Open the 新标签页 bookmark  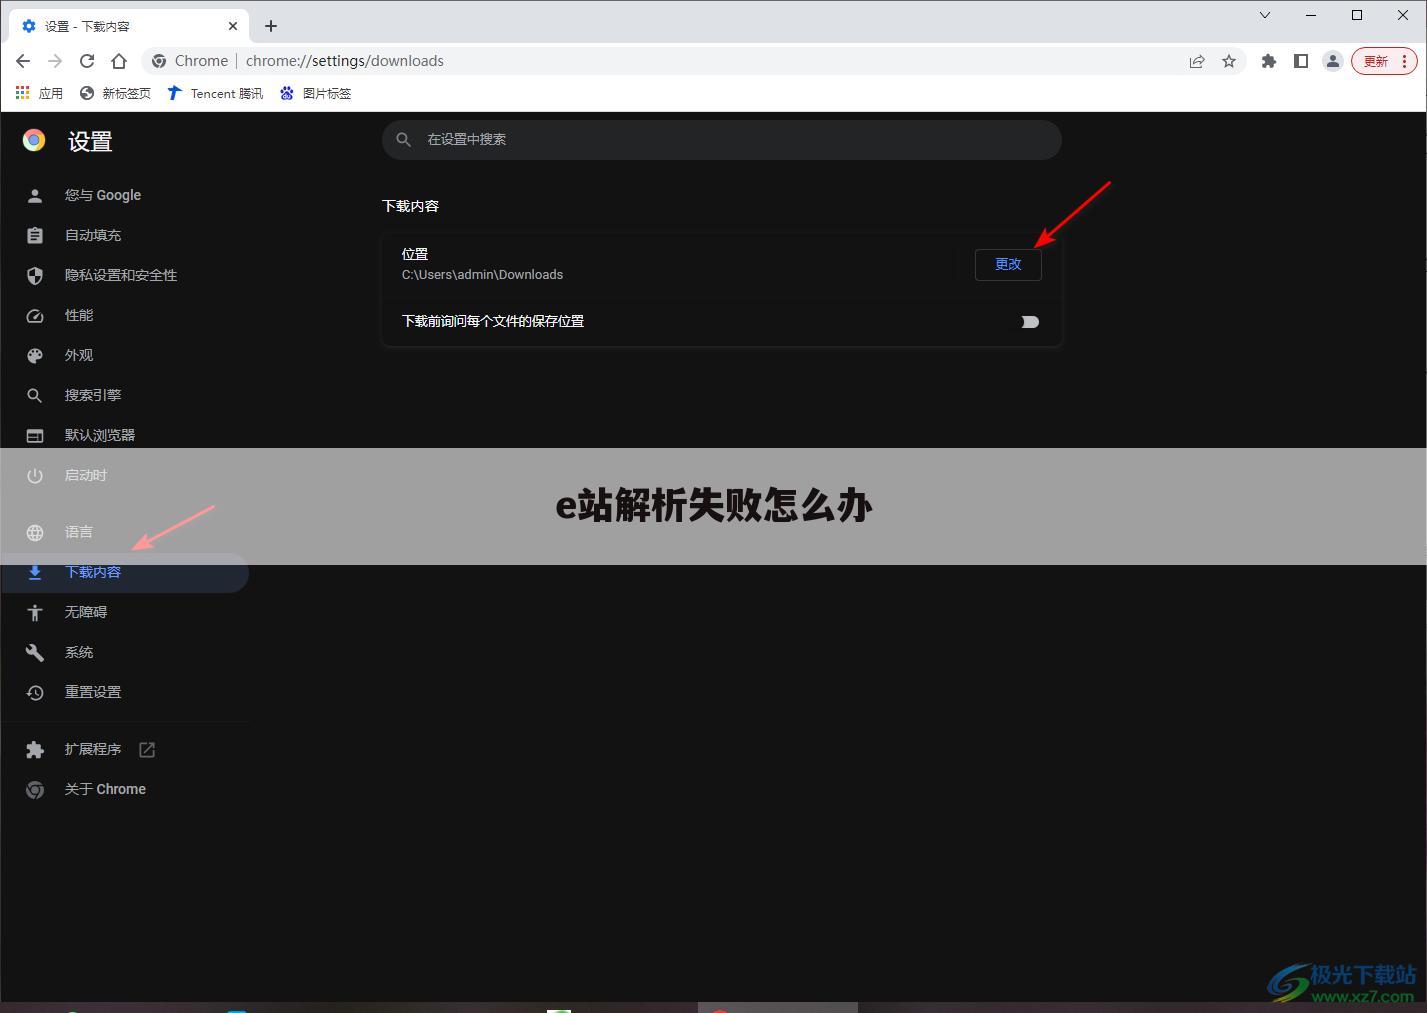[x=115, y=93]
